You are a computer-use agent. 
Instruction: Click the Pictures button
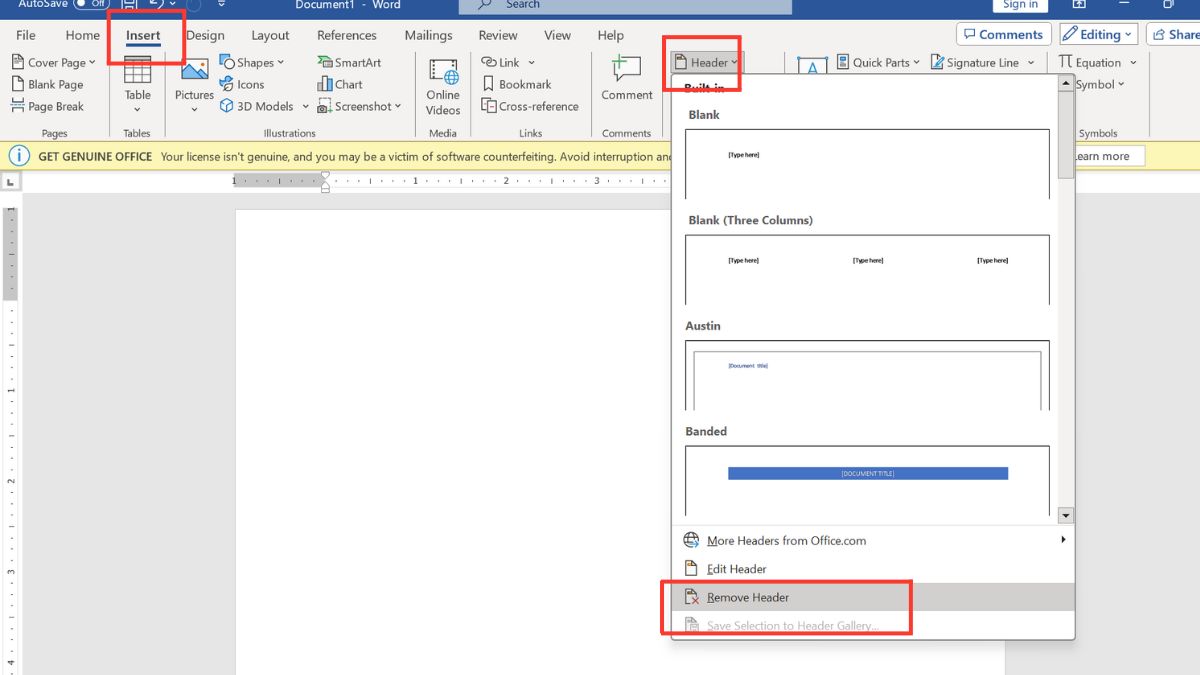coord(194,85)
